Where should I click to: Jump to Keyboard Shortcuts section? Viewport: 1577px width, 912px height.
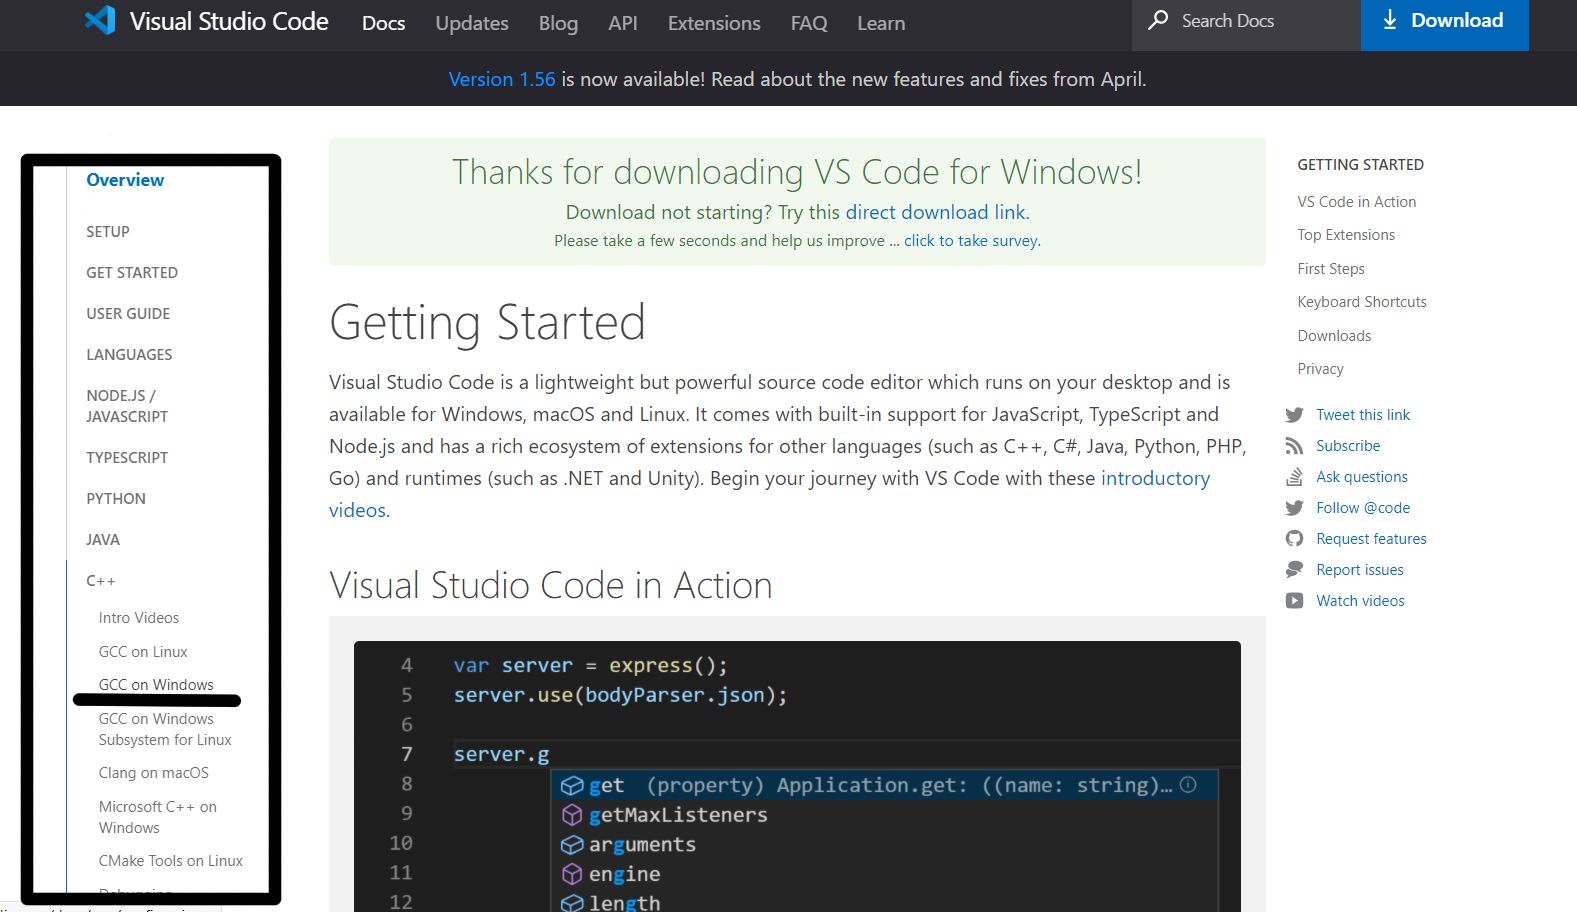(x=1362, y=302)
